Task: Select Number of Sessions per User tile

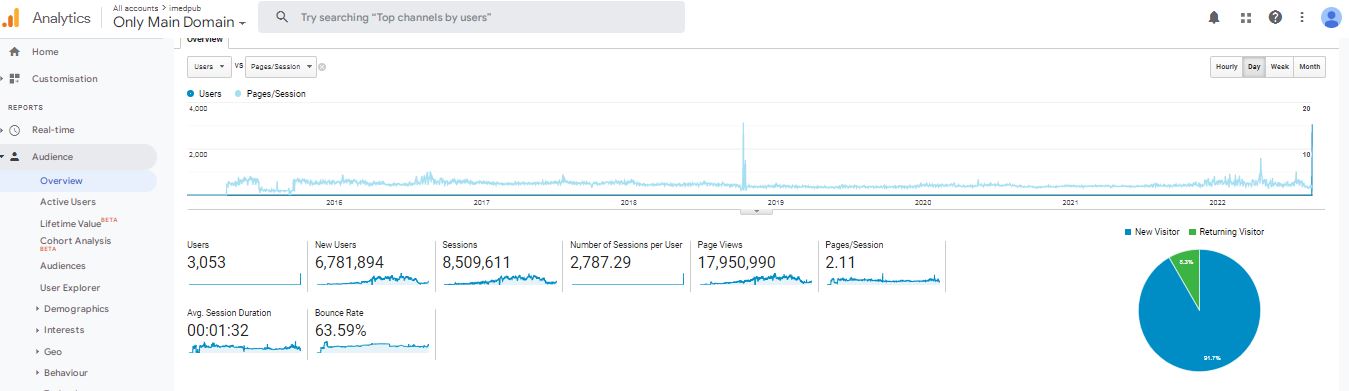Action: coord(627,265)
